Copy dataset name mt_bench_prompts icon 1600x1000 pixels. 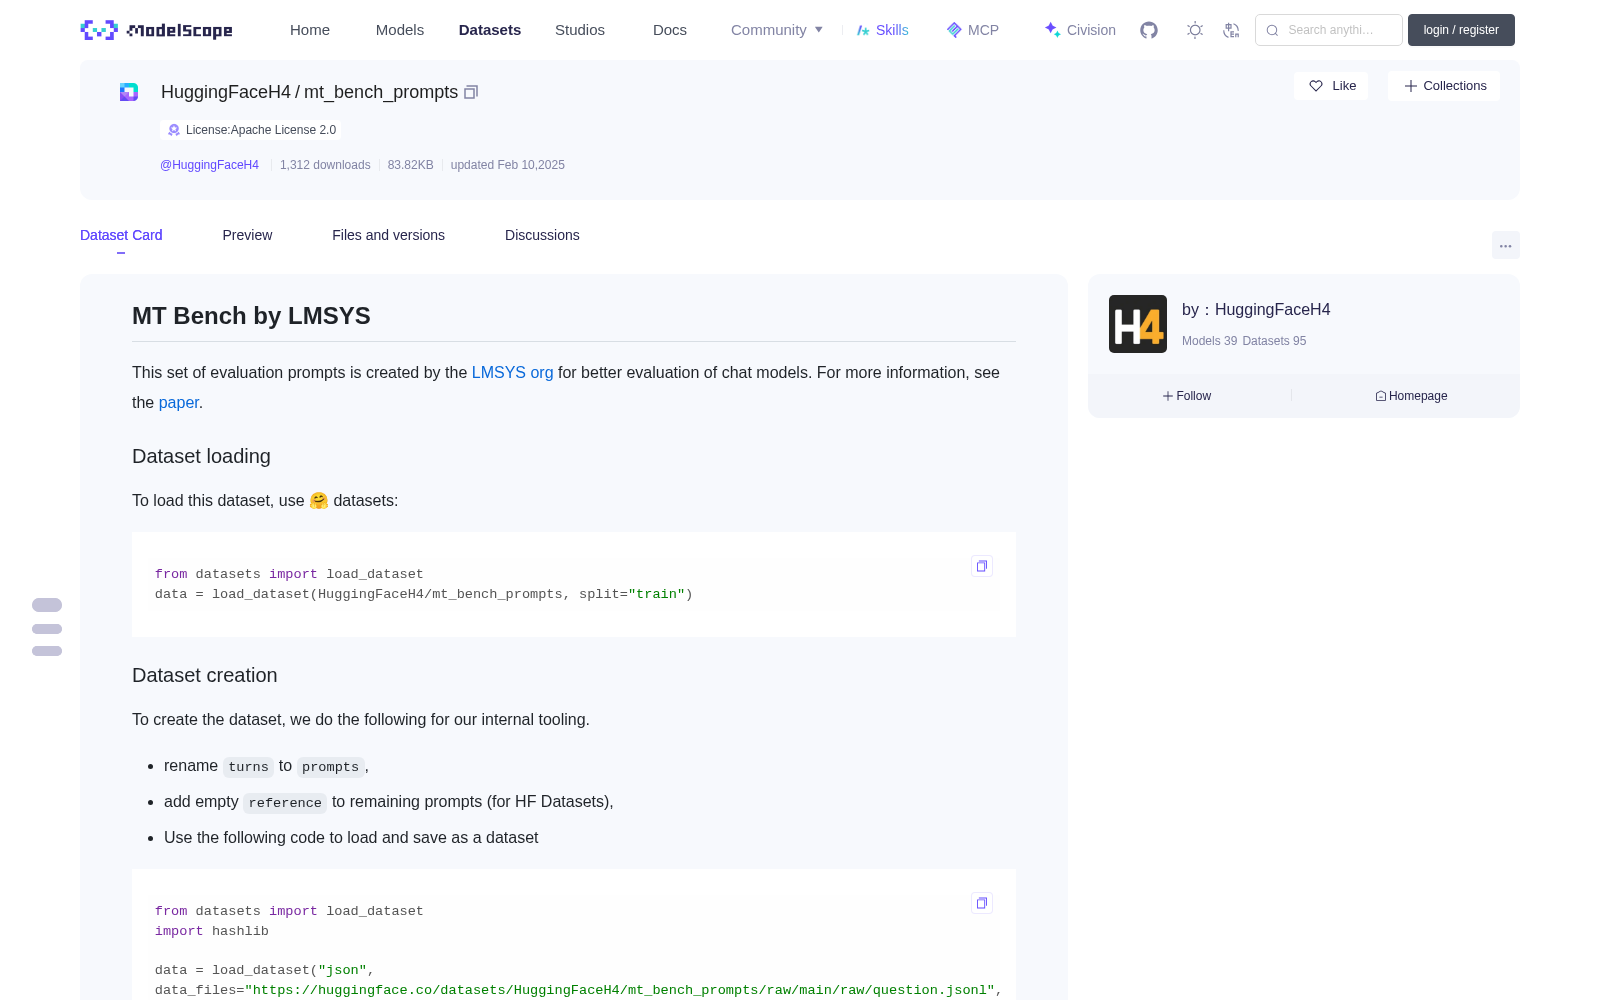pyautogui.click(x=471, y=92)
